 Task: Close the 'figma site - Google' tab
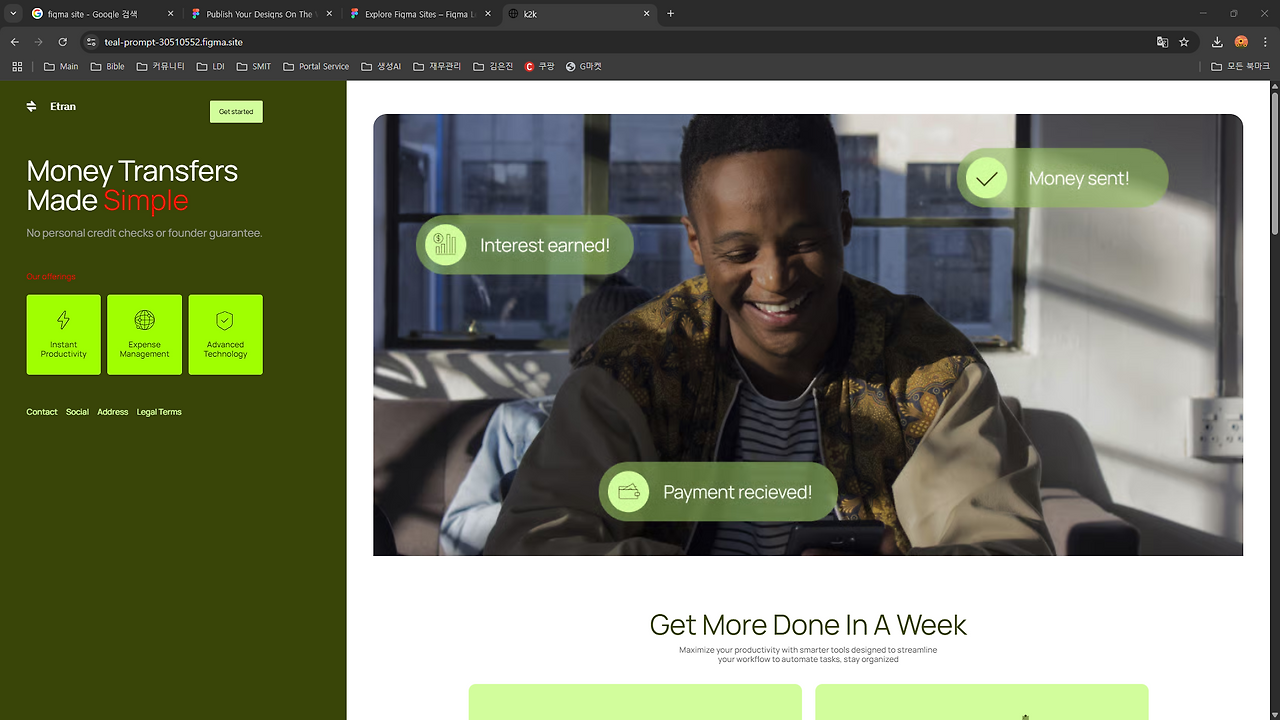(x=170, y=14)
